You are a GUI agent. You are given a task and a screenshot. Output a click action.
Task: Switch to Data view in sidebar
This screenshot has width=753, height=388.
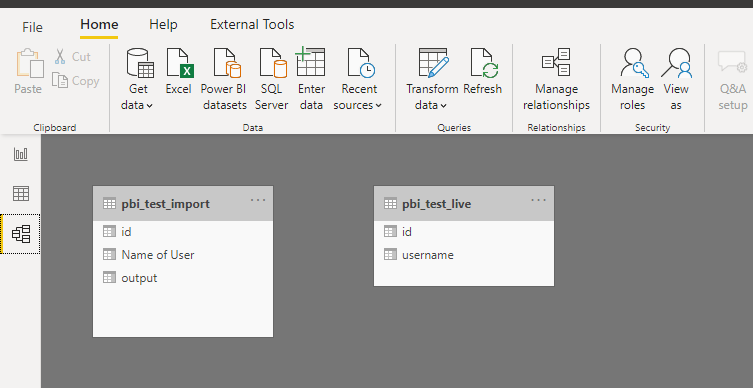click(21, 194)
